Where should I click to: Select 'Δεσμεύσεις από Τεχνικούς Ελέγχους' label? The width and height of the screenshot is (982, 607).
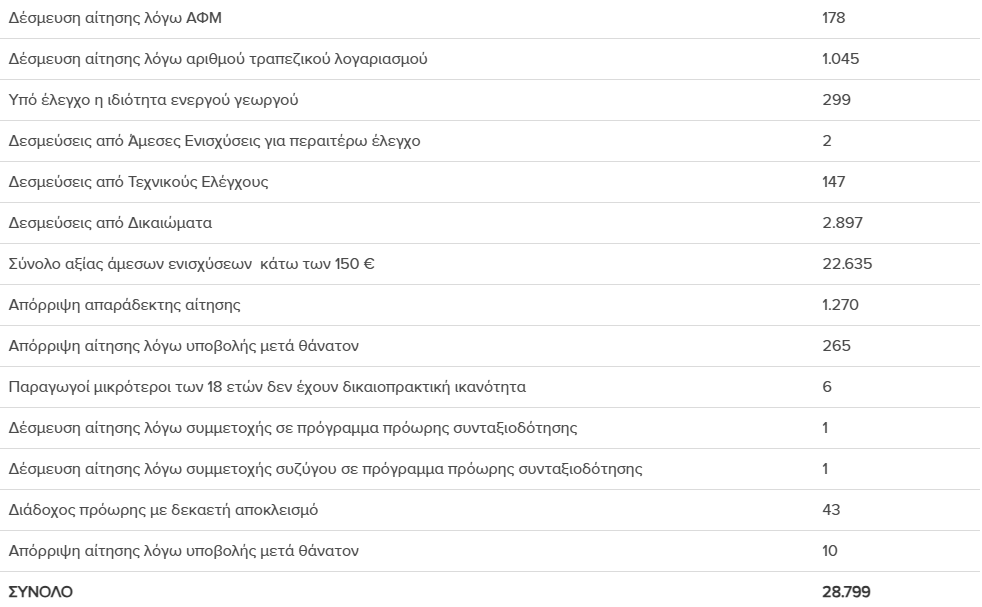[x=138, y=182]
